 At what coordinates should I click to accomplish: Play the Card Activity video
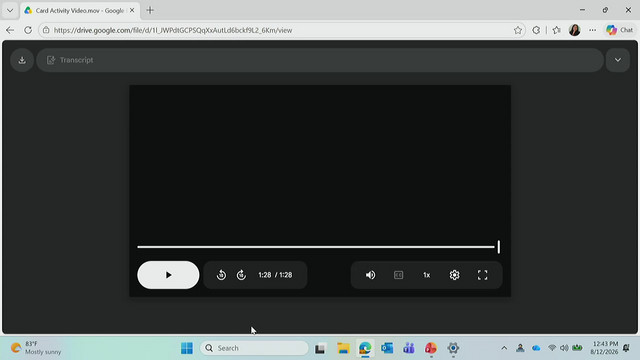click(x=168, y=275)
